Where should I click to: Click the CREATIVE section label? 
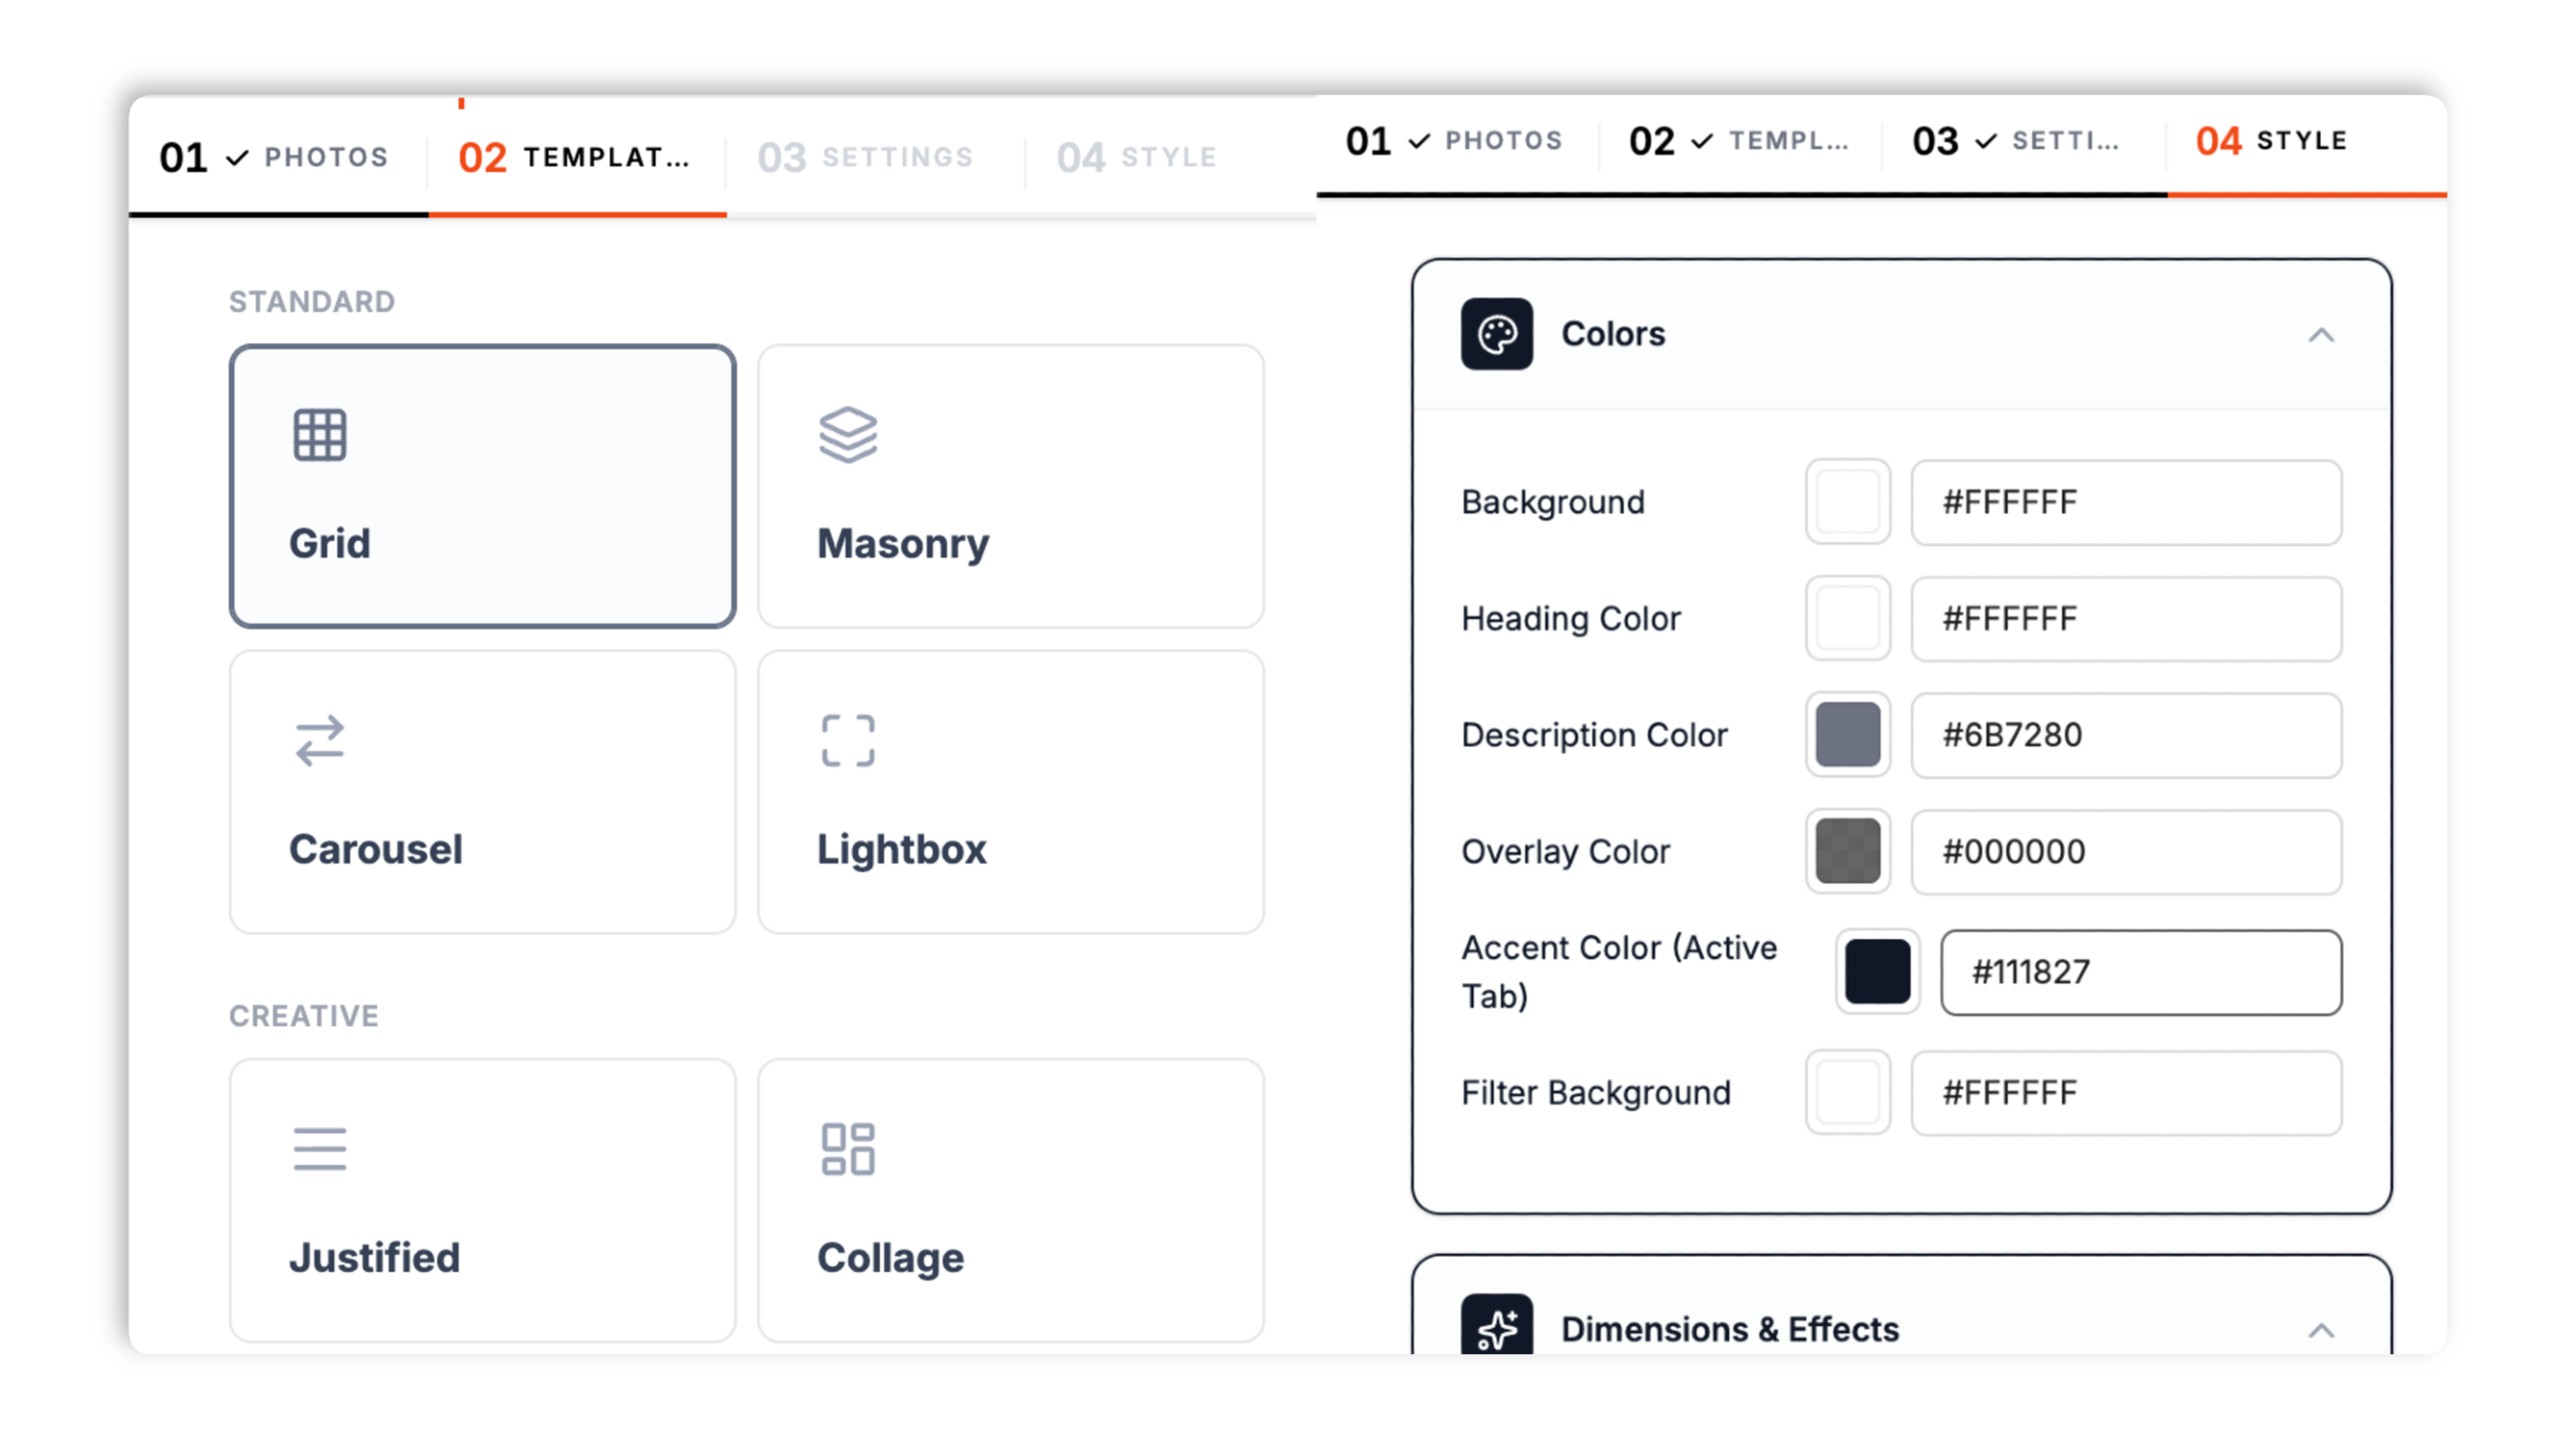[304, 1016]
